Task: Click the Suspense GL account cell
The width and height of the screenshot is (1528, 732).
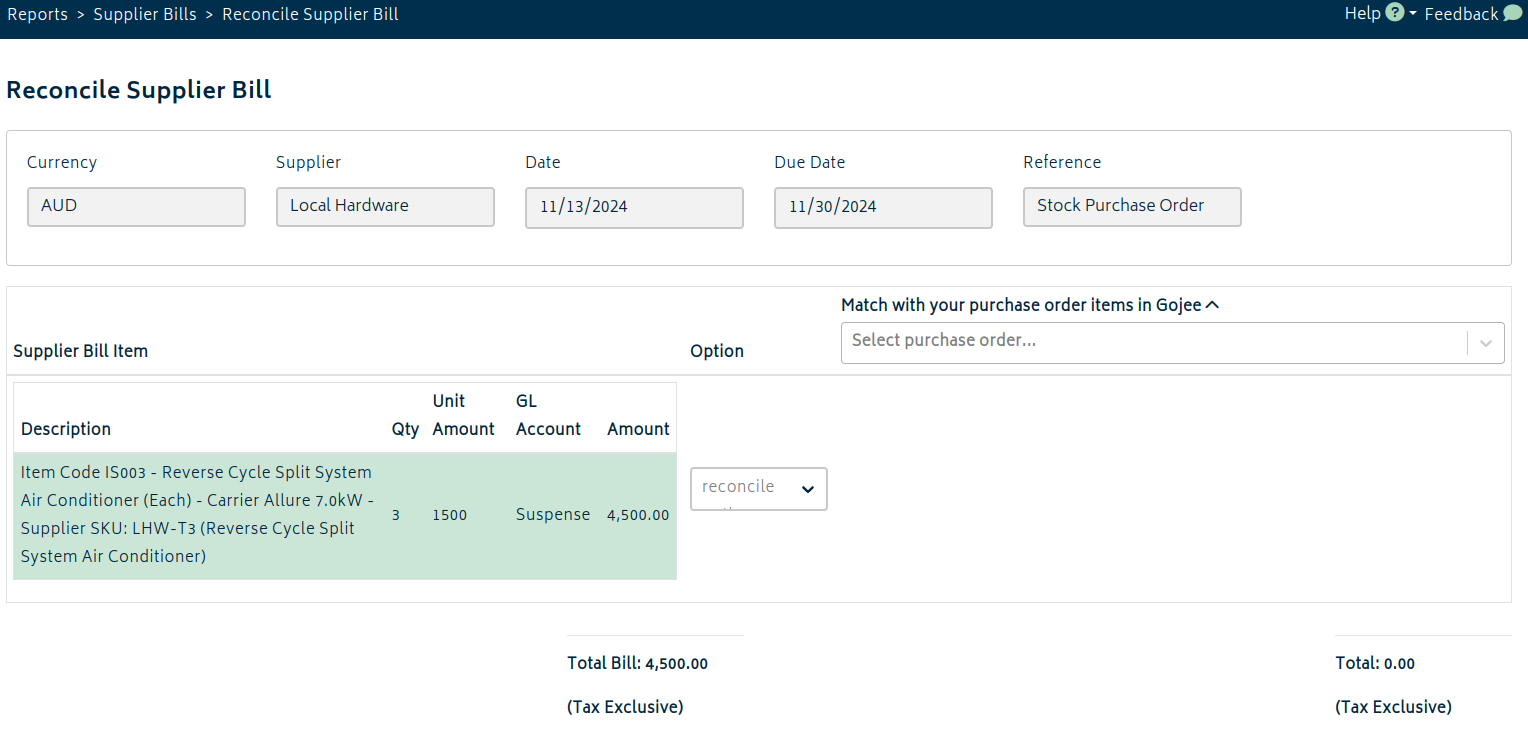Action: coord(553,515)
